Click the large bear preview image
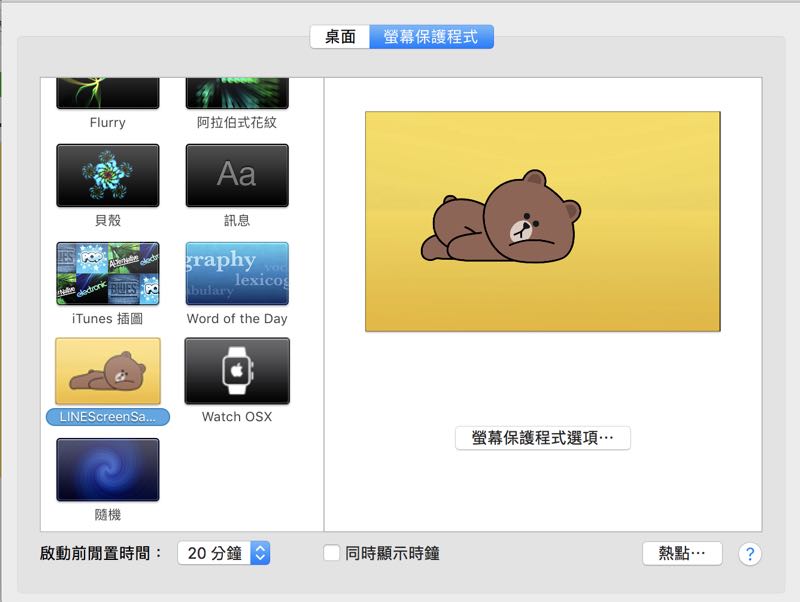The image size is (800, 602). (x=542, y=221)
